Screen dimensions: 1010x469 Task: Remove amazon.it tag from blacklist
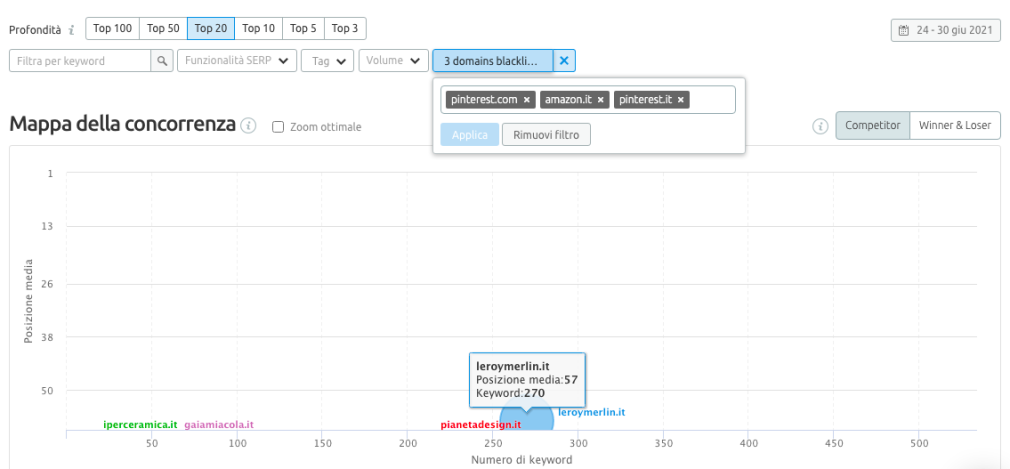tap(600, 100)
